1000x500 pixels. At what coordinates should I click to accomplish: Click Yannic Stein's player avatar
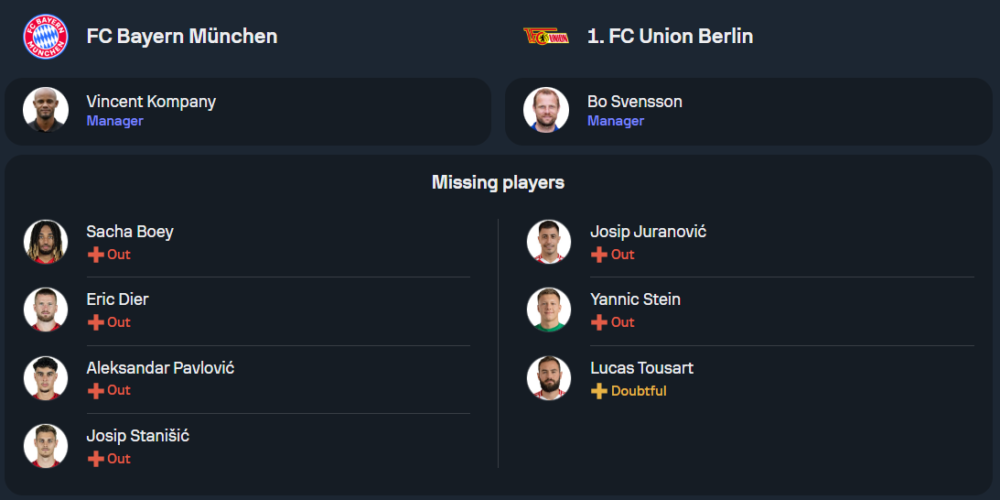[x=549, y=310]
